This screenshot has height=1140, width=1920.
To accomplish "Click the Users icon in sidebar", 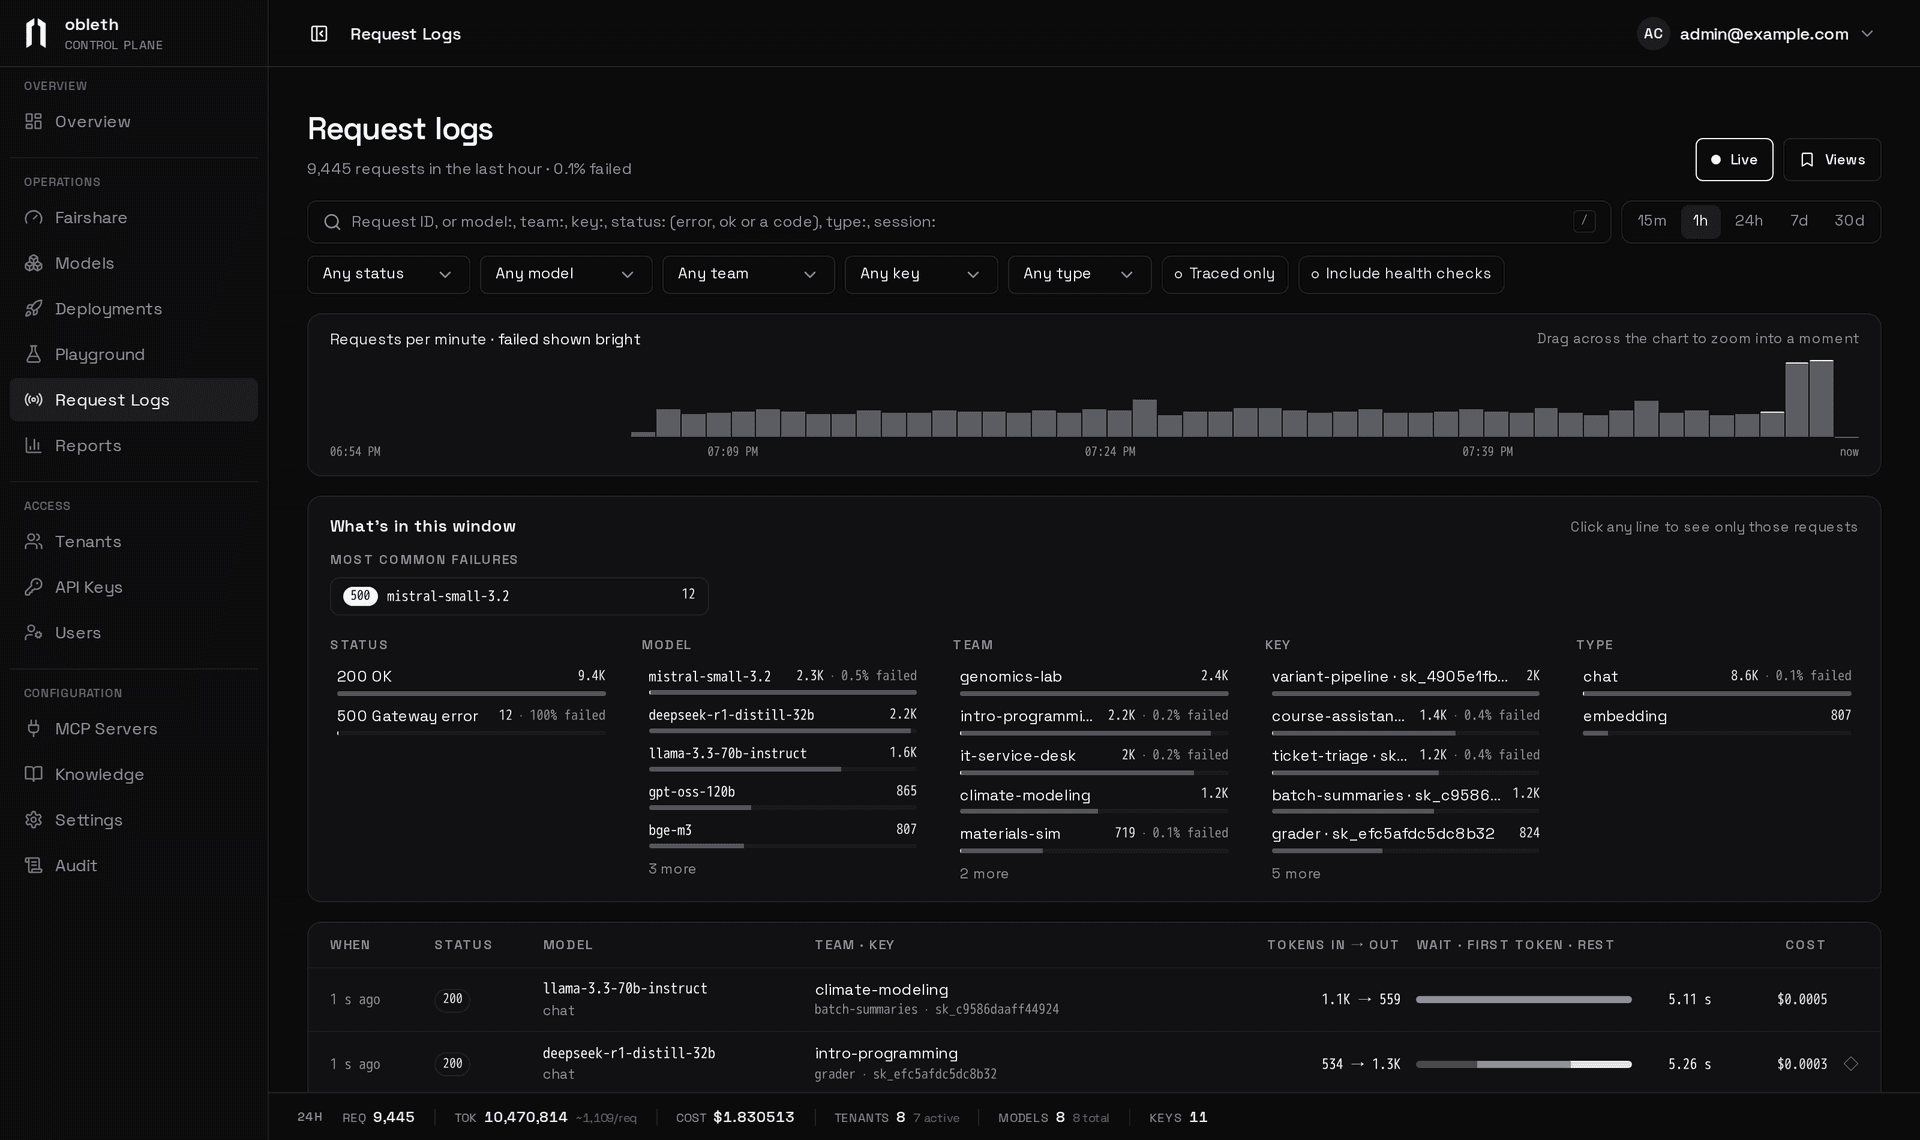I will tap(34, 632).
